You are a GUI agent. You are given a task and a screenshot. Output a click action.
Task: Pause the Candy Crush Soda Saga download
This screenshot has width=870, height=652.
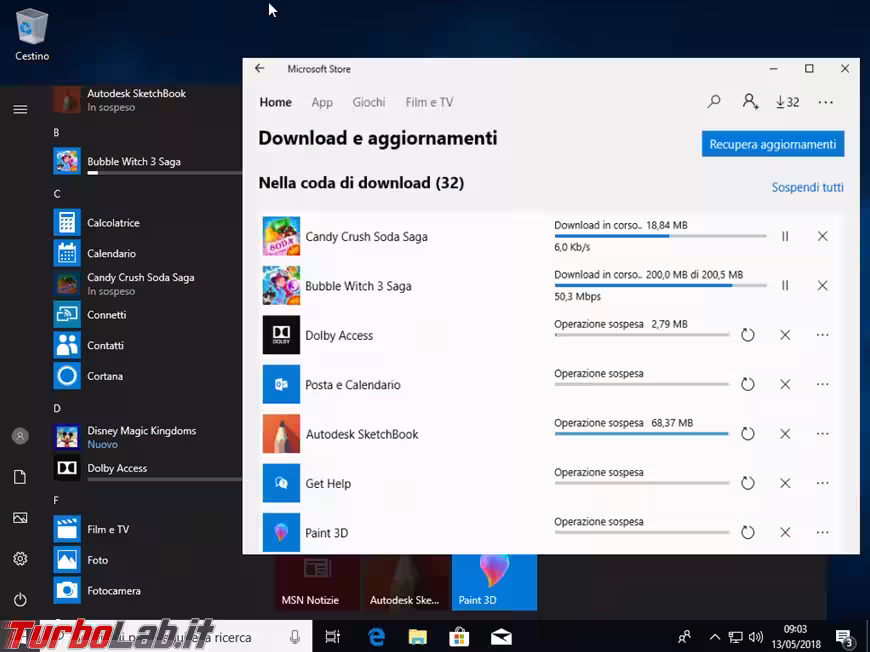click(785, 237)
